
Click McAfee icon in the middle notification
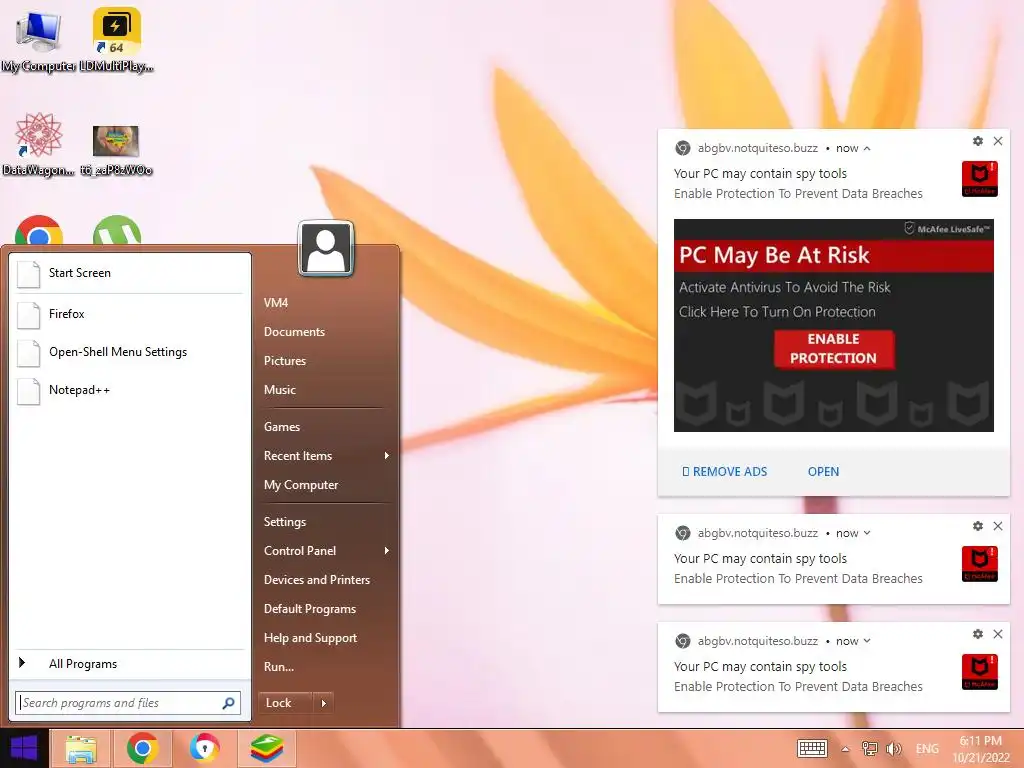click(980, 564)
